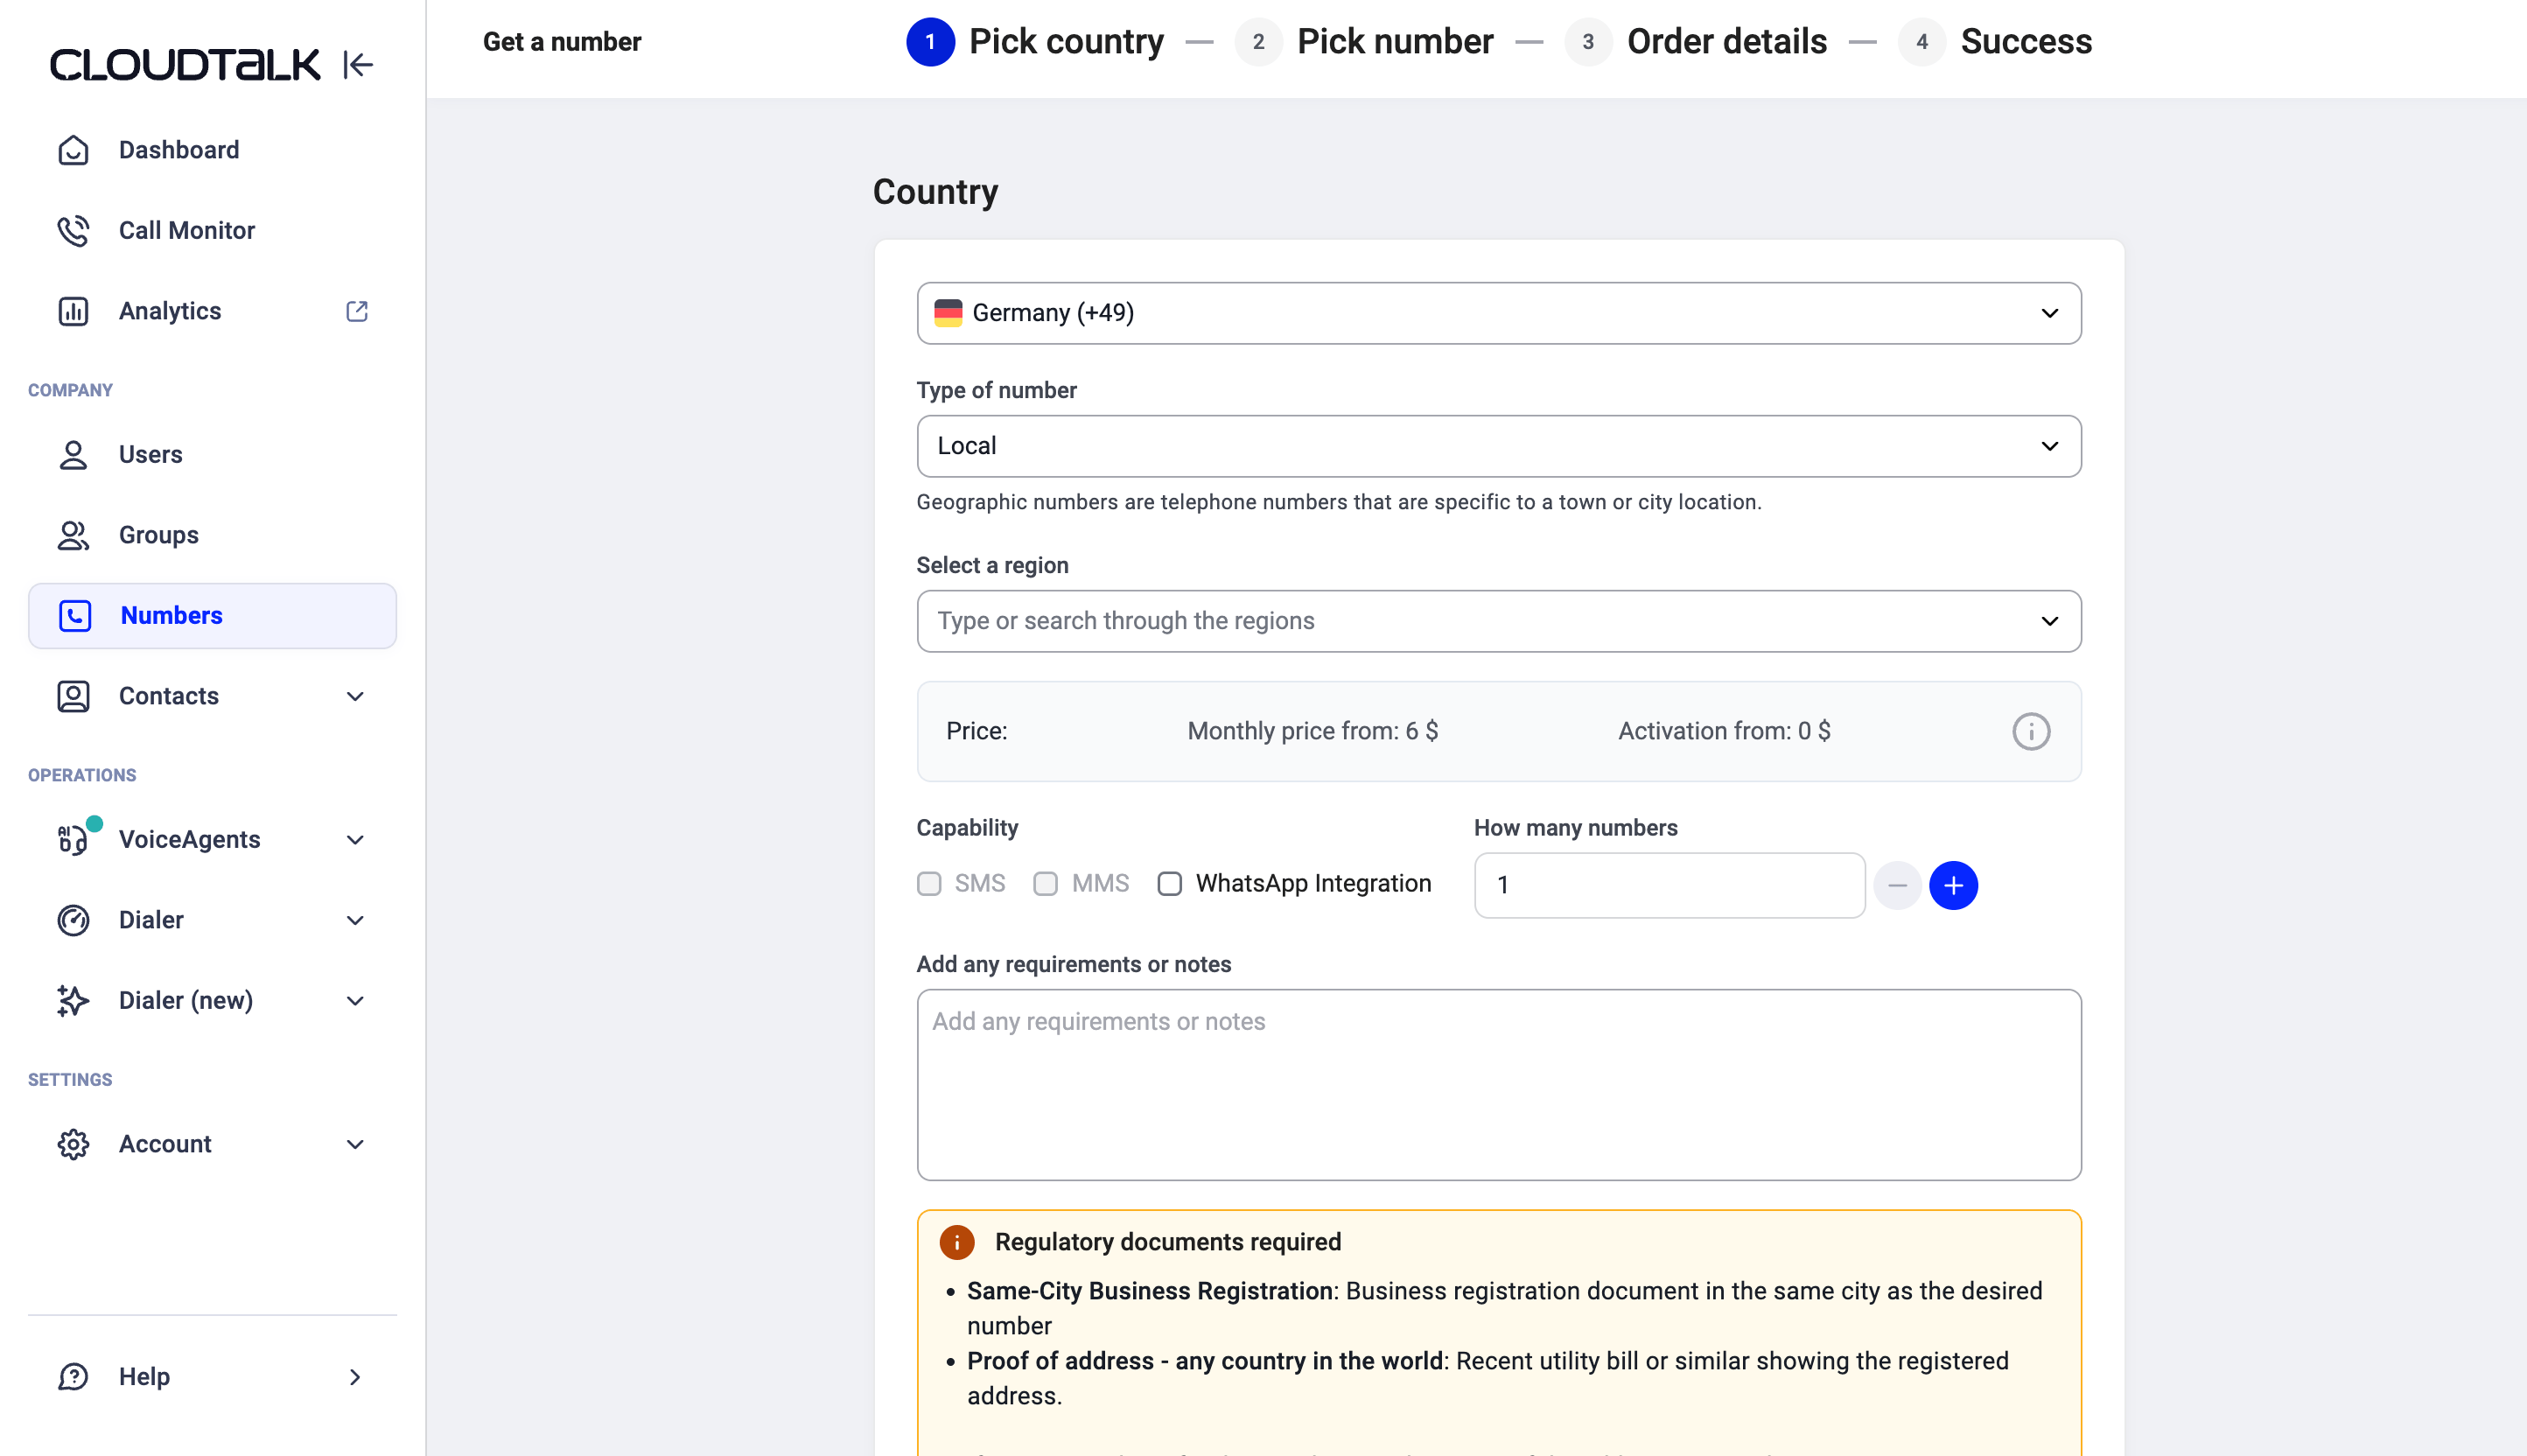
Task: Click the Dialer (new) sparkle icon
Action: (73, 1000)
